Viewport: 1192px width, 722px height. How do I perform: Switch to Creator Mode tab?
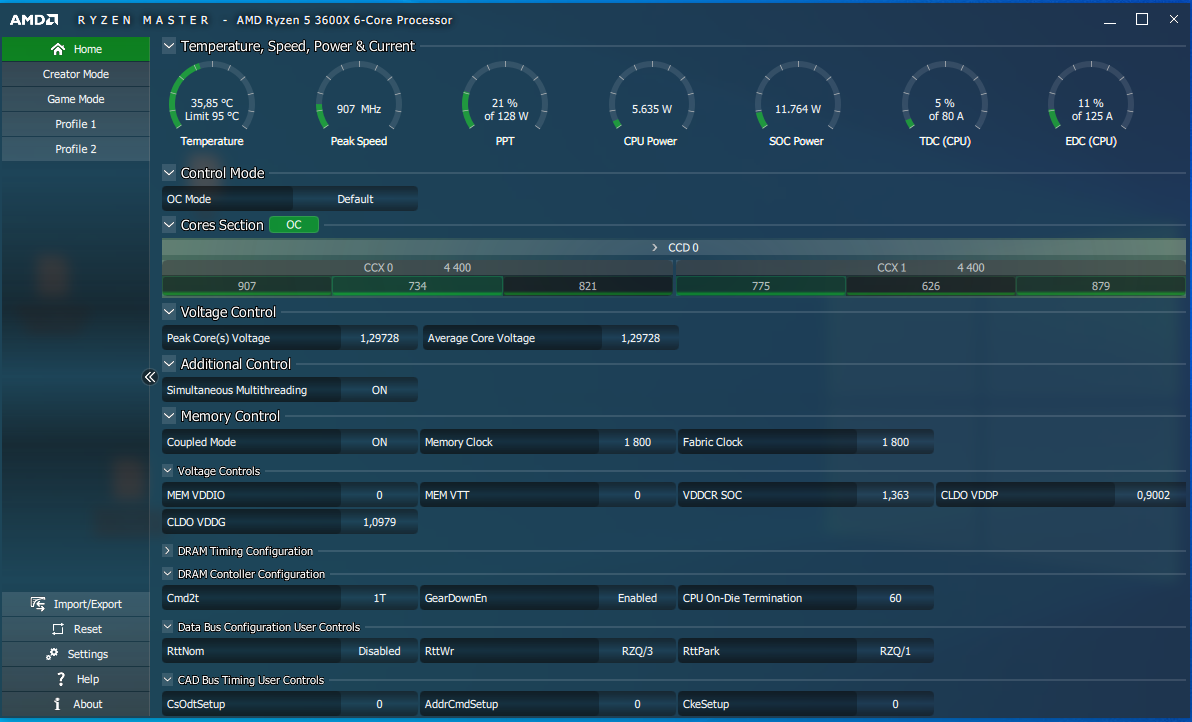tap(76, 74)
